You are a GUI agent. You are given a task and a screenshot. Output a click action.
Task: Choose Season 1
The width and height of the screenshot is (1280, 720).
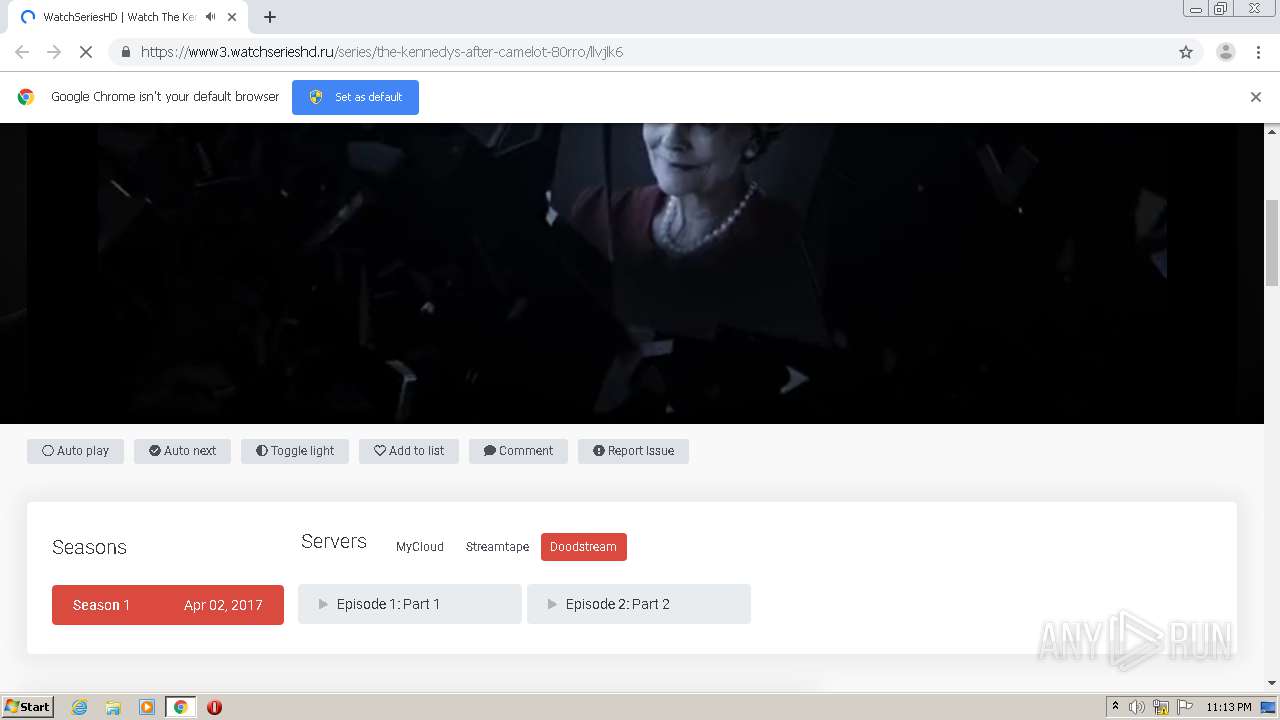point(168,605)
